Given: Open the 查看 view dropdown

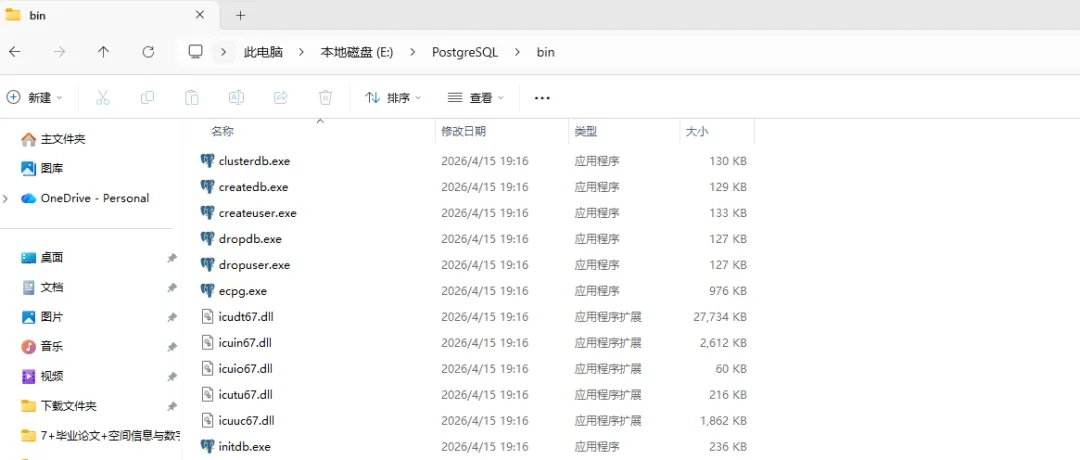Looking at the screenshot, I should click(x=475, y=98).
